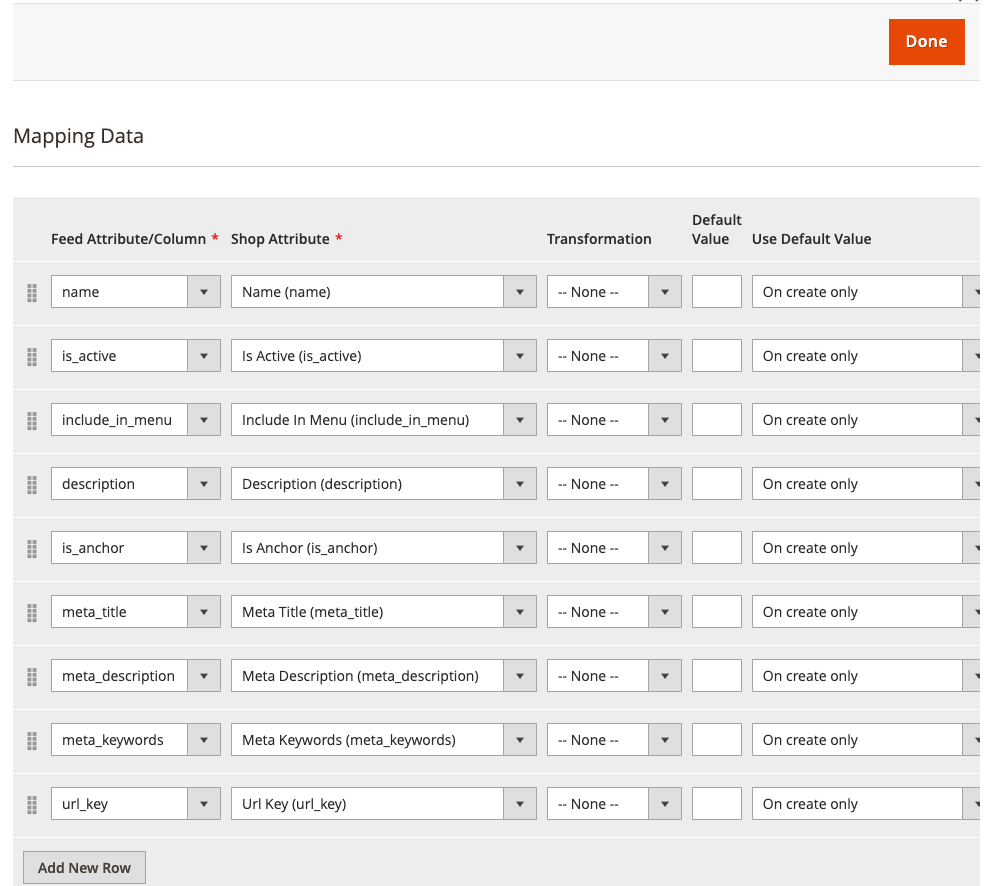Open the 'Url Key (url_key)' shop attribute dropdown
This screenshot has height=886, width=997.
coord(383,803)
